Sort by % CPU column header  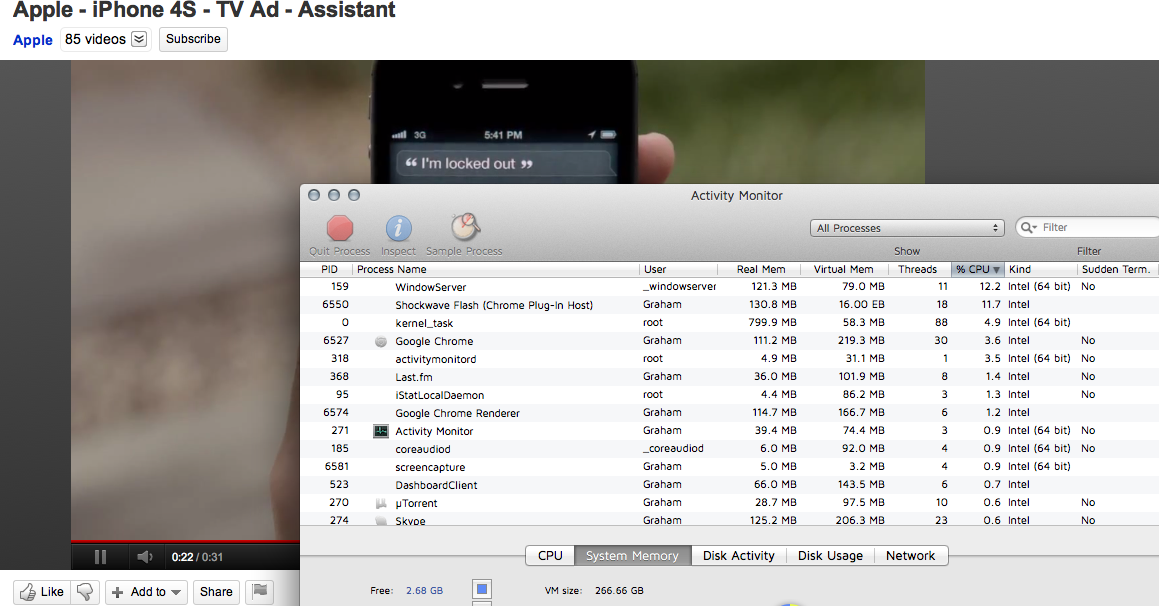[977, 269]
